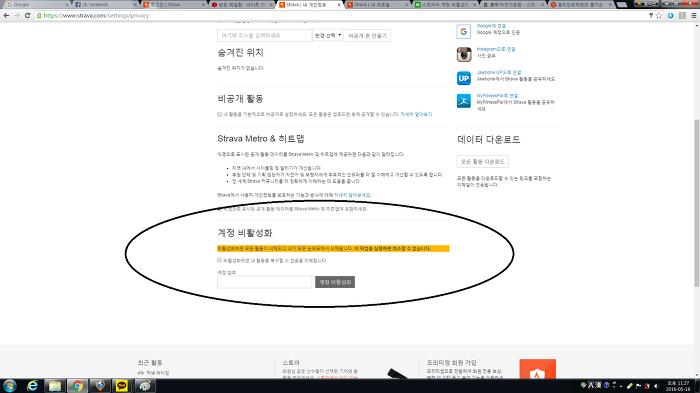Click the key icon in the address bar
The width and height of the screenshot is (700, 393).
pos(651,16)
